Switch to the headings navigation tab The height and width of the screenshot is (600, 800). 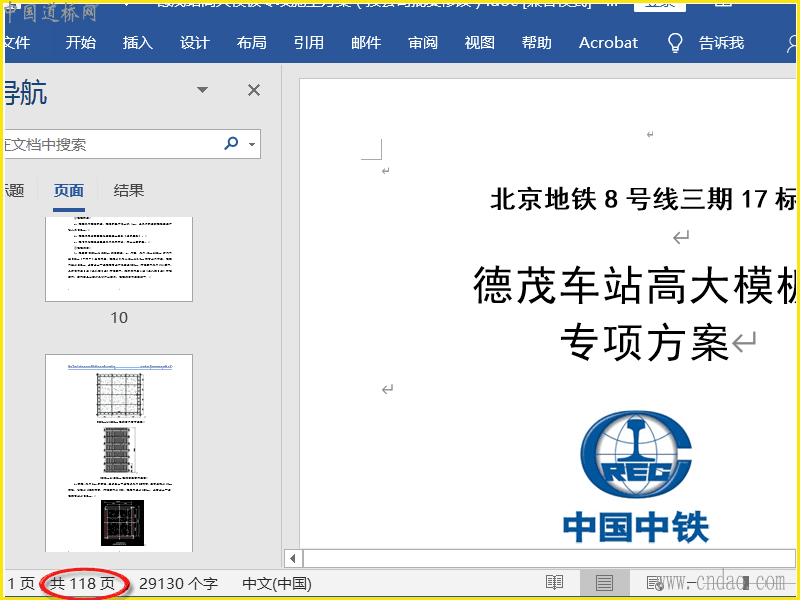coord(14,191)
